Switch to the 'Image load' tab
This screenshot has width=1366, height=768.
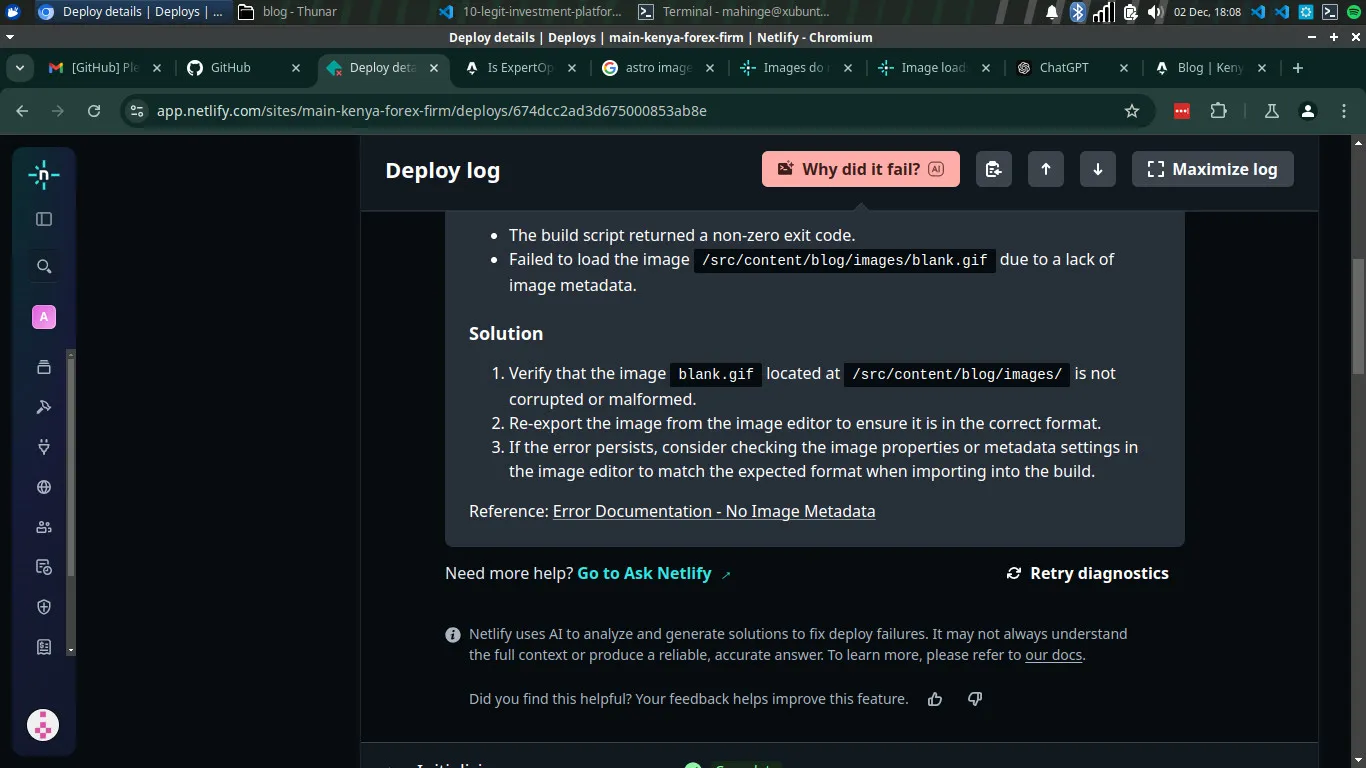tap(934, 68)
